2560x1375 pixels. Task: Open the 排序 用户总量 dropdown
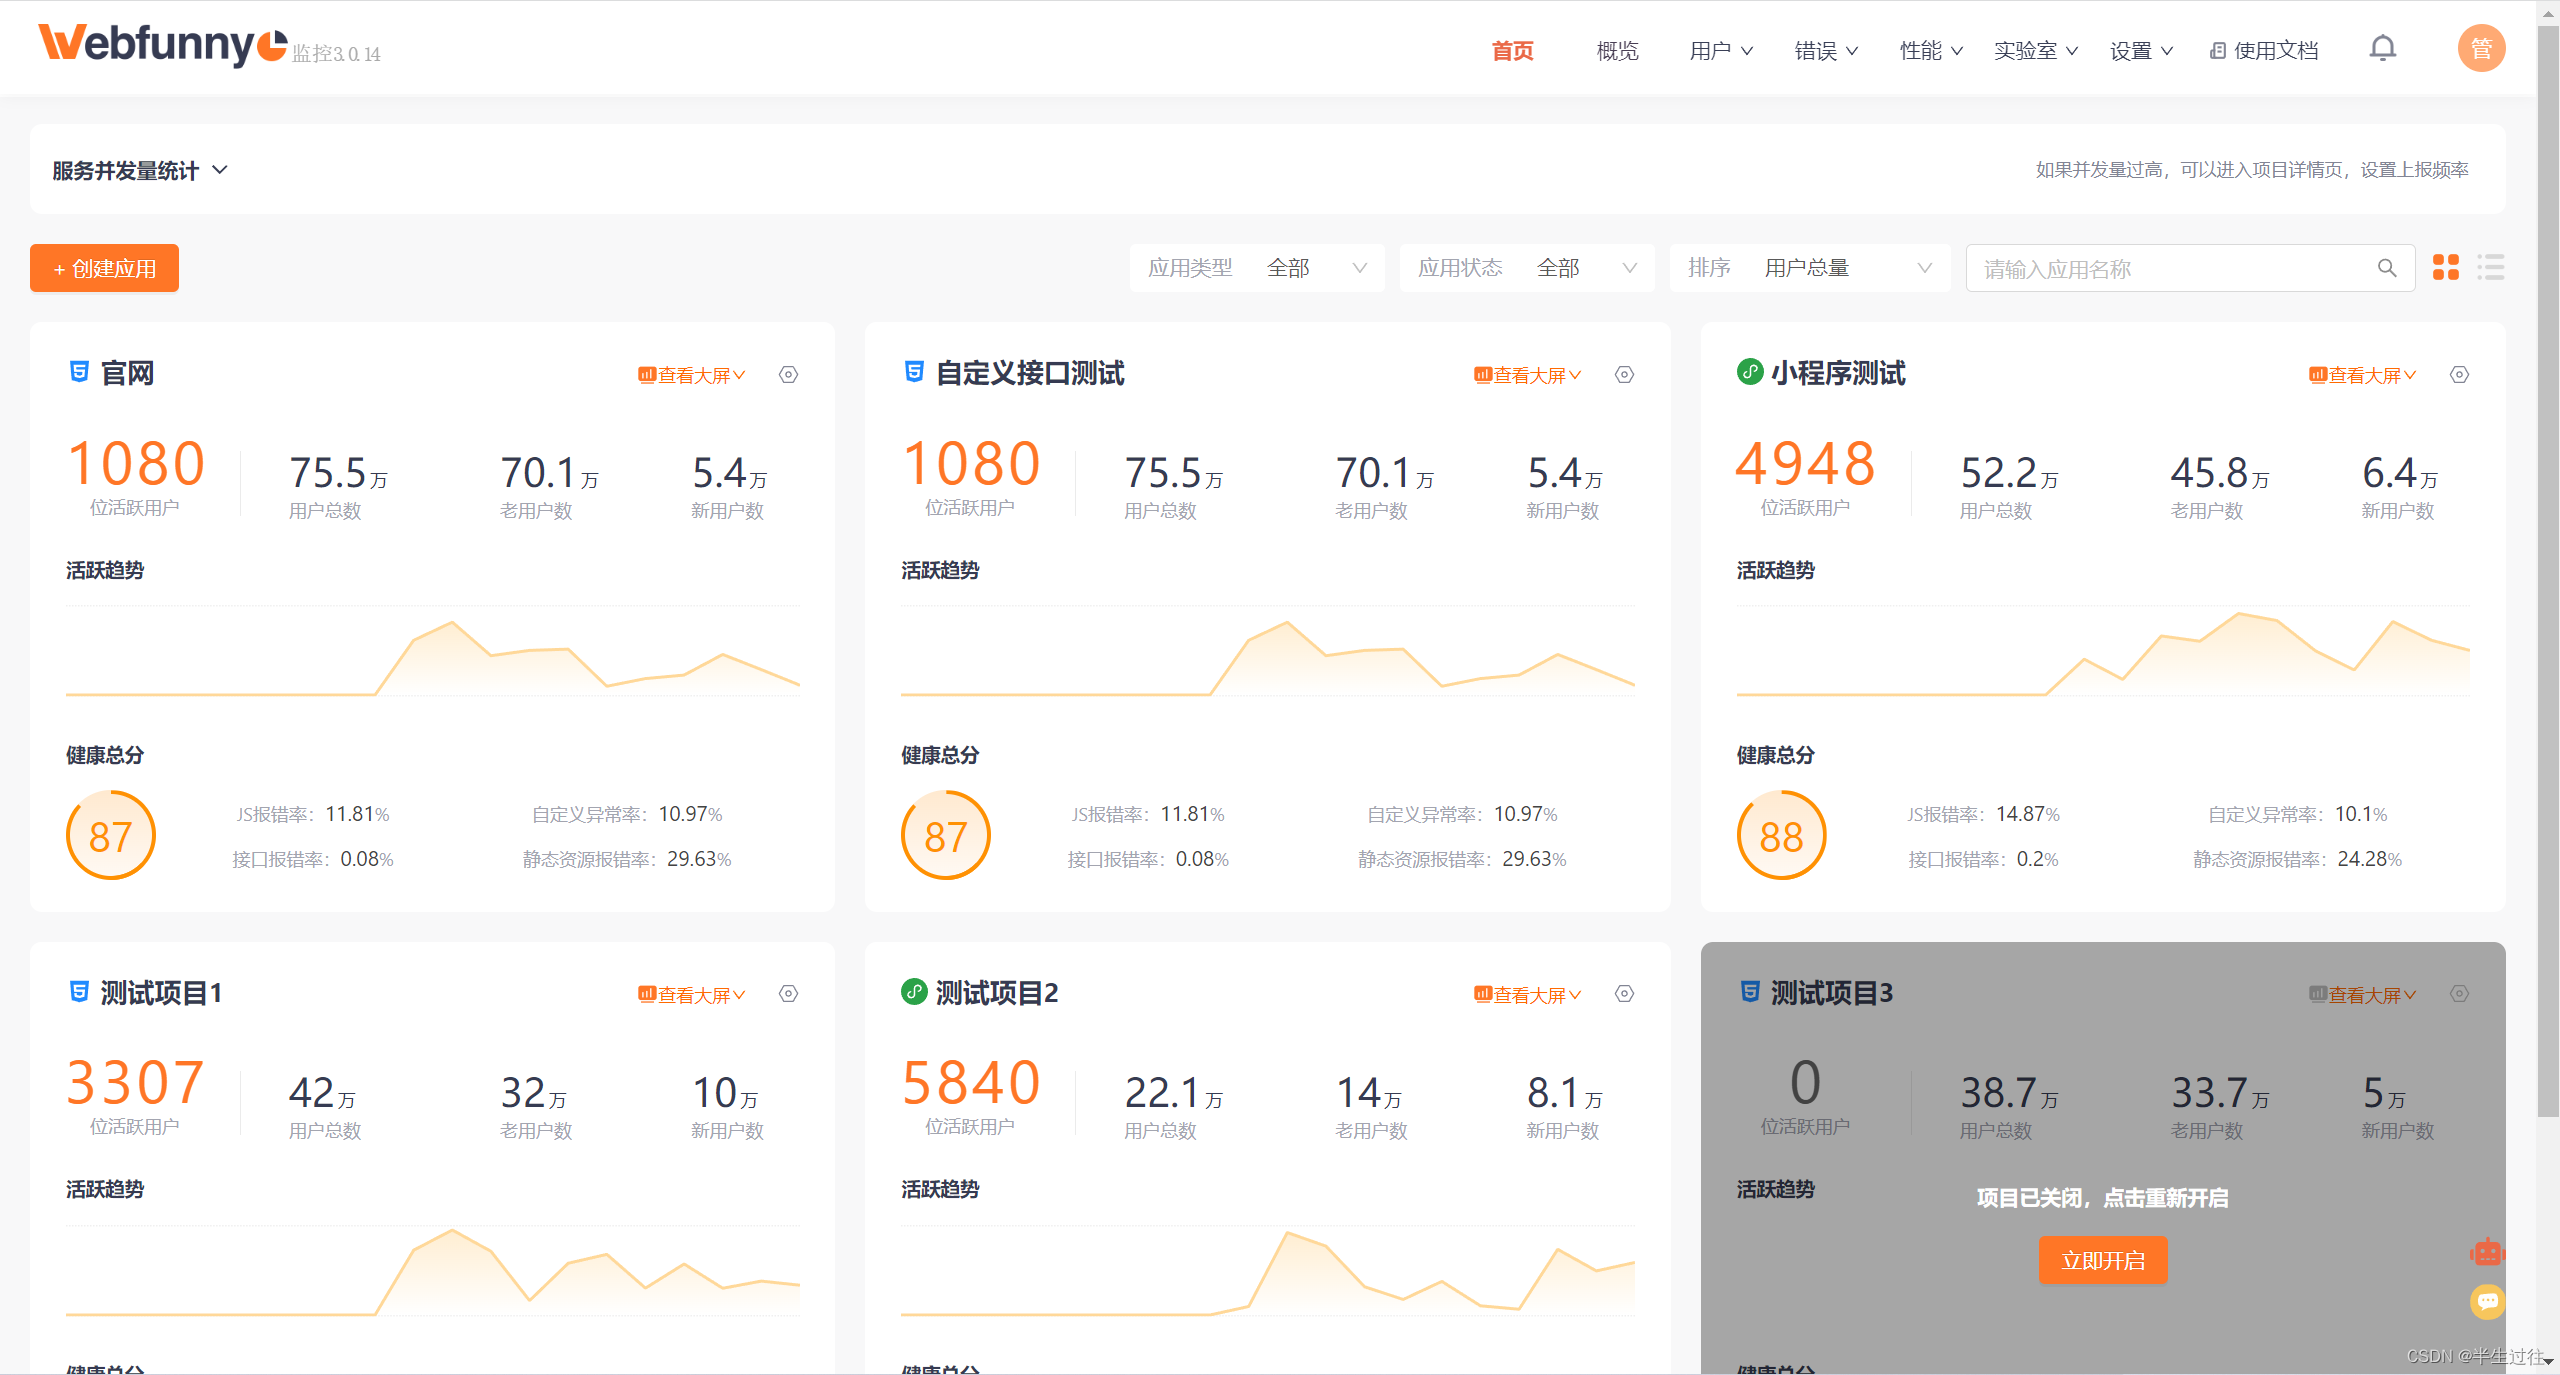1809,268
